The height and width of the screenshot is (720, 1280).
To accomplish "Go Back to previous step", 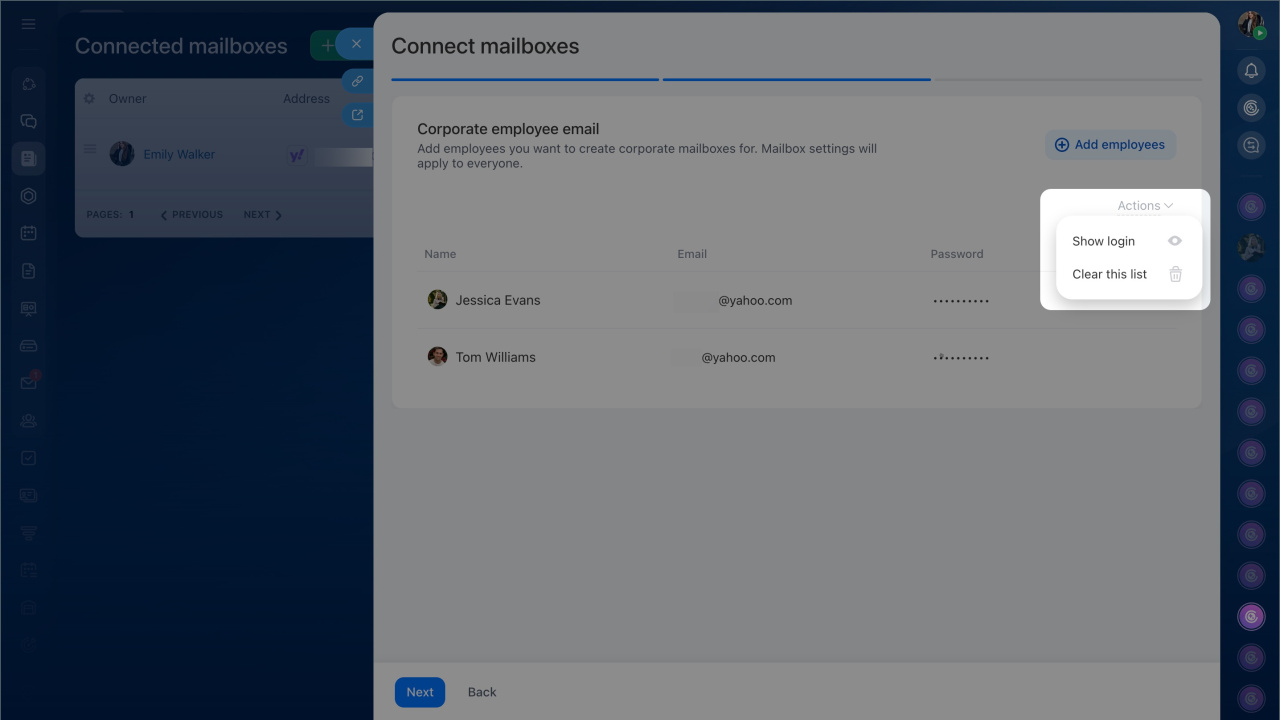I will [482, 692].
